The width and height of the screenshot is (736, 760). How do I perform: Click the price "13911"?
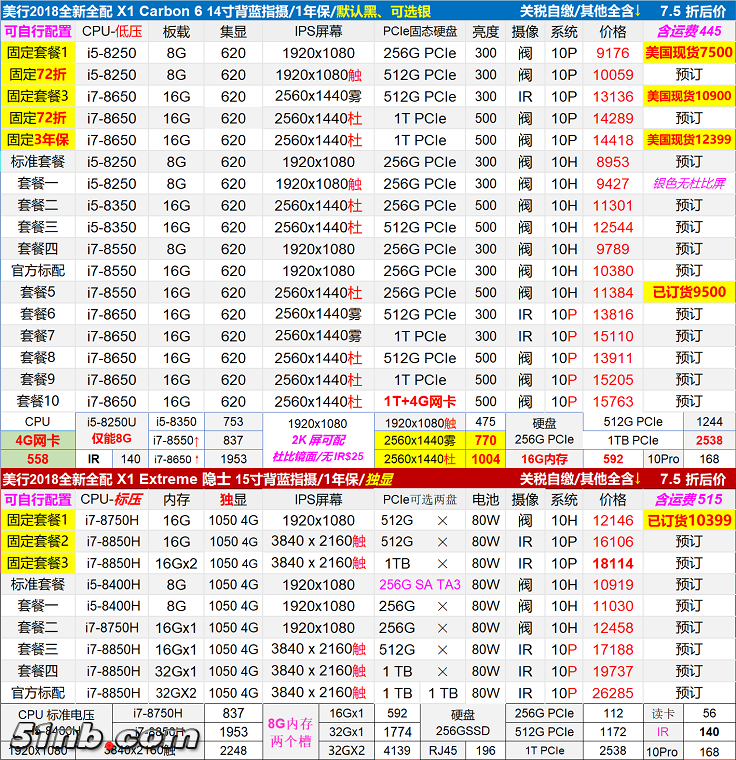pyautogui.click(x=613, y=358)
